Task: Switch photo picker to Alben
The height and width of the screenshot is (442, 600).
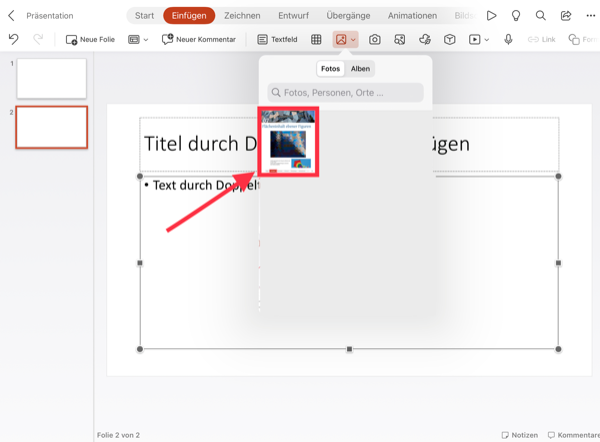Action: coord(360,69)
